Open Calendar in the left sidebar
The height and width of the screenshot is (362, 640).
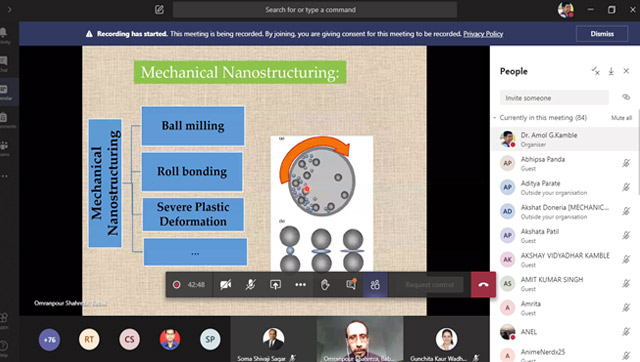pyautogui.click(x=4, y=92)
